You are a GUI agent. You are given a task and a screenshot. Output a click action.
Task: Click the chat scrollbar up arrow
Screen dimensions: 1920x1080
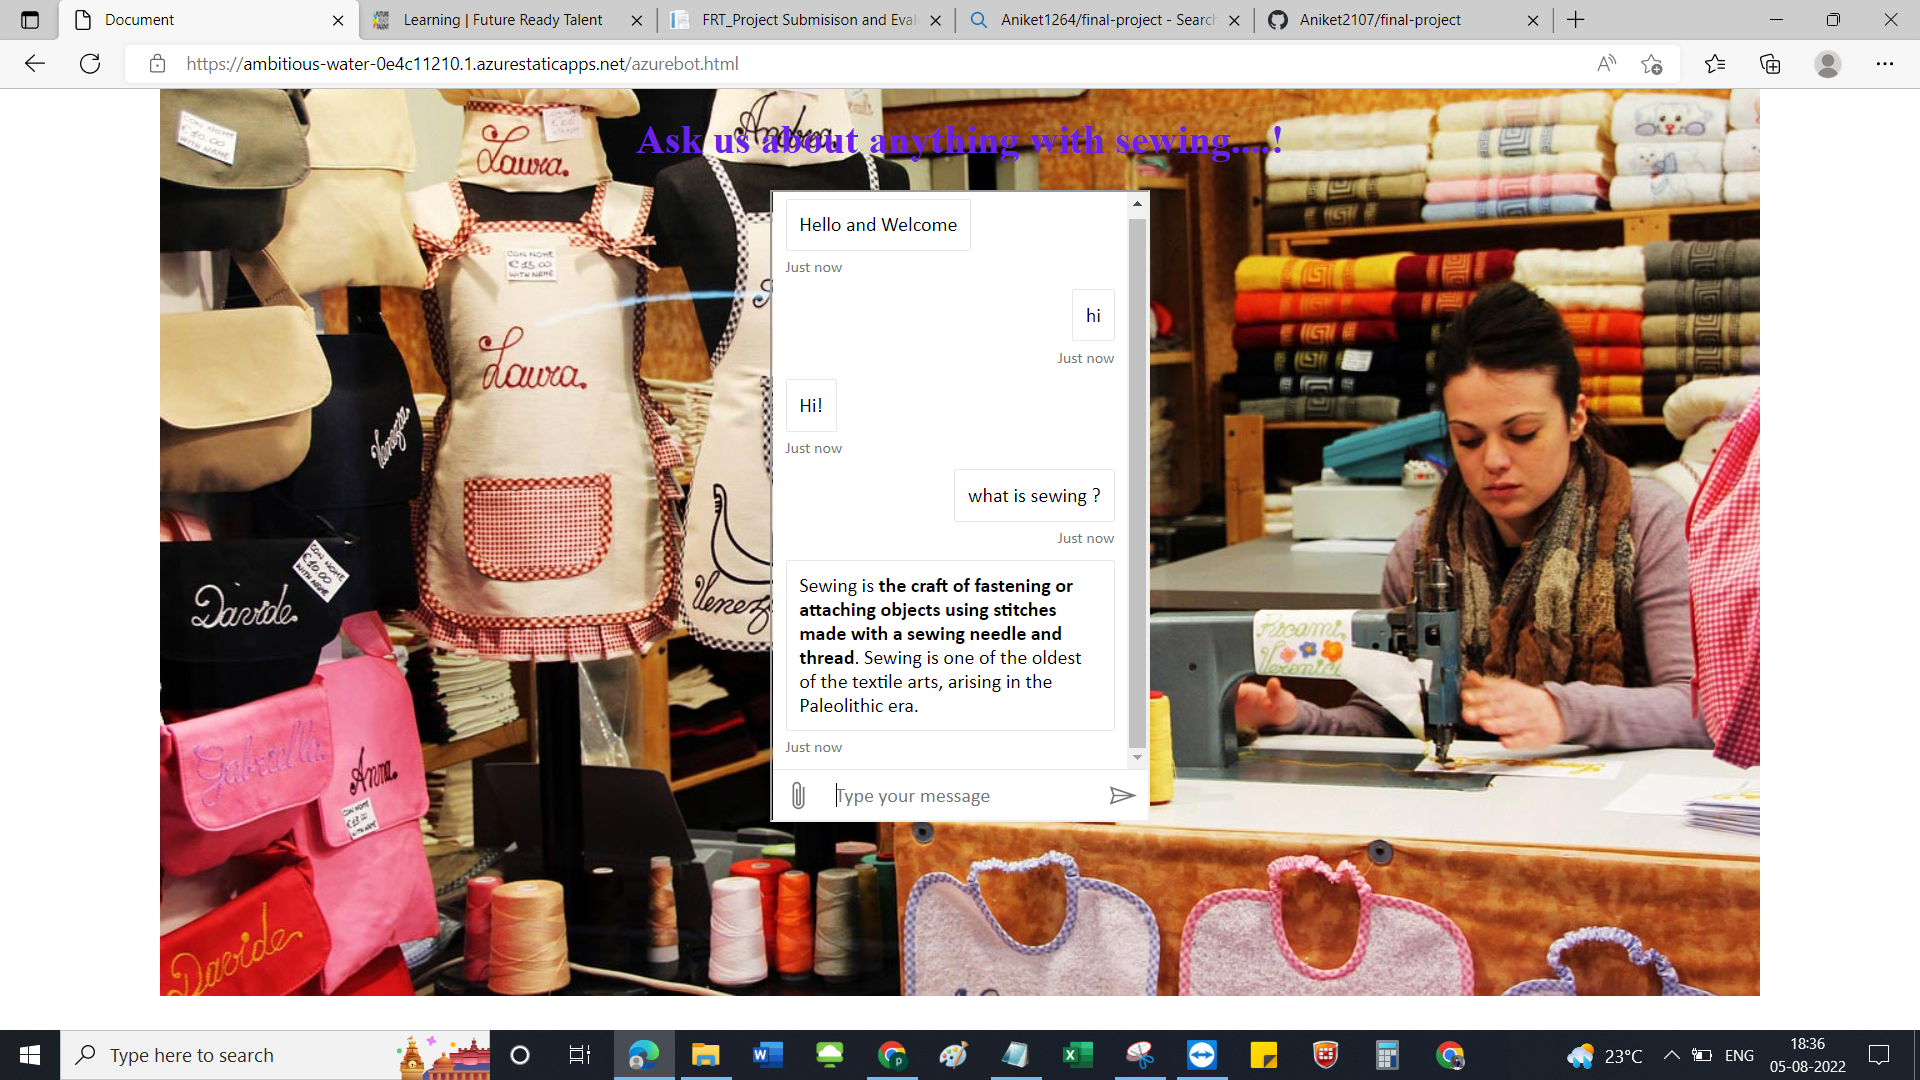1137,204
